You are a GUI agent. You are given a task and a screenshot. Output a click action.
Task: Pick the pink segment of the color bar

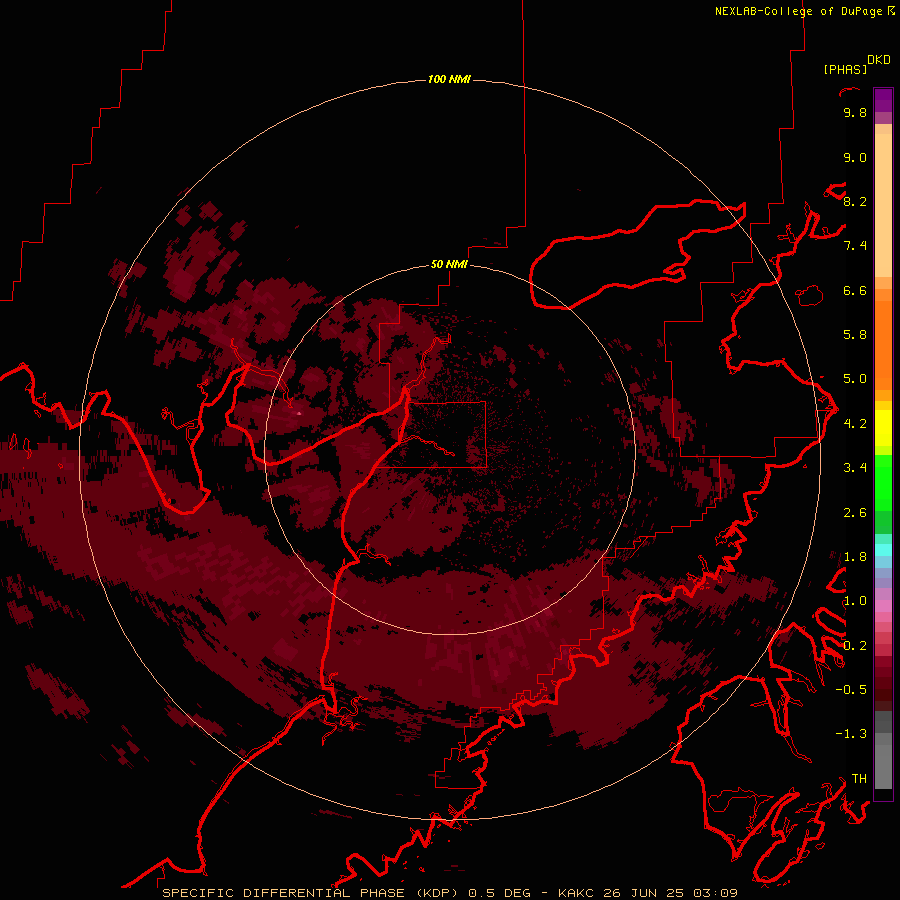click(x=883, y=606)
